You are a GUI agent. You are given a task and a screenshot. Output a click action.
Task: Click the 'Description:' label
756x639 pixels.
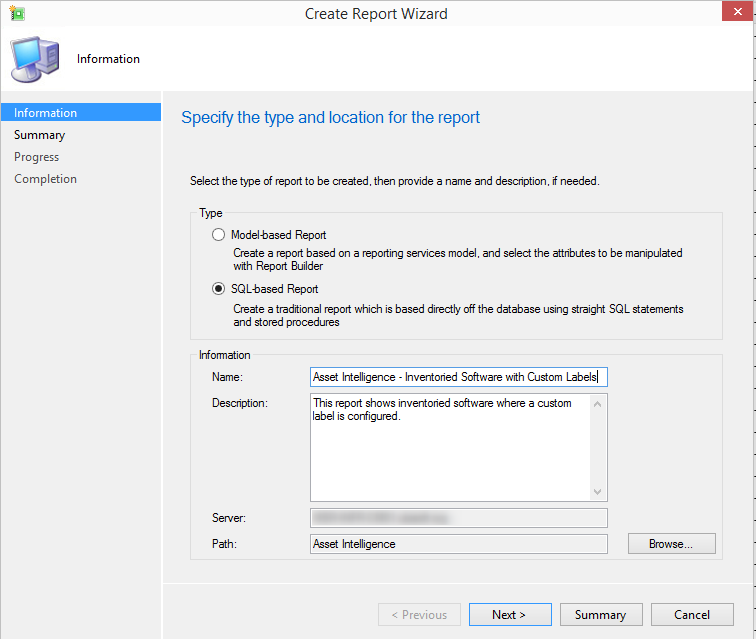click(240, 403)
